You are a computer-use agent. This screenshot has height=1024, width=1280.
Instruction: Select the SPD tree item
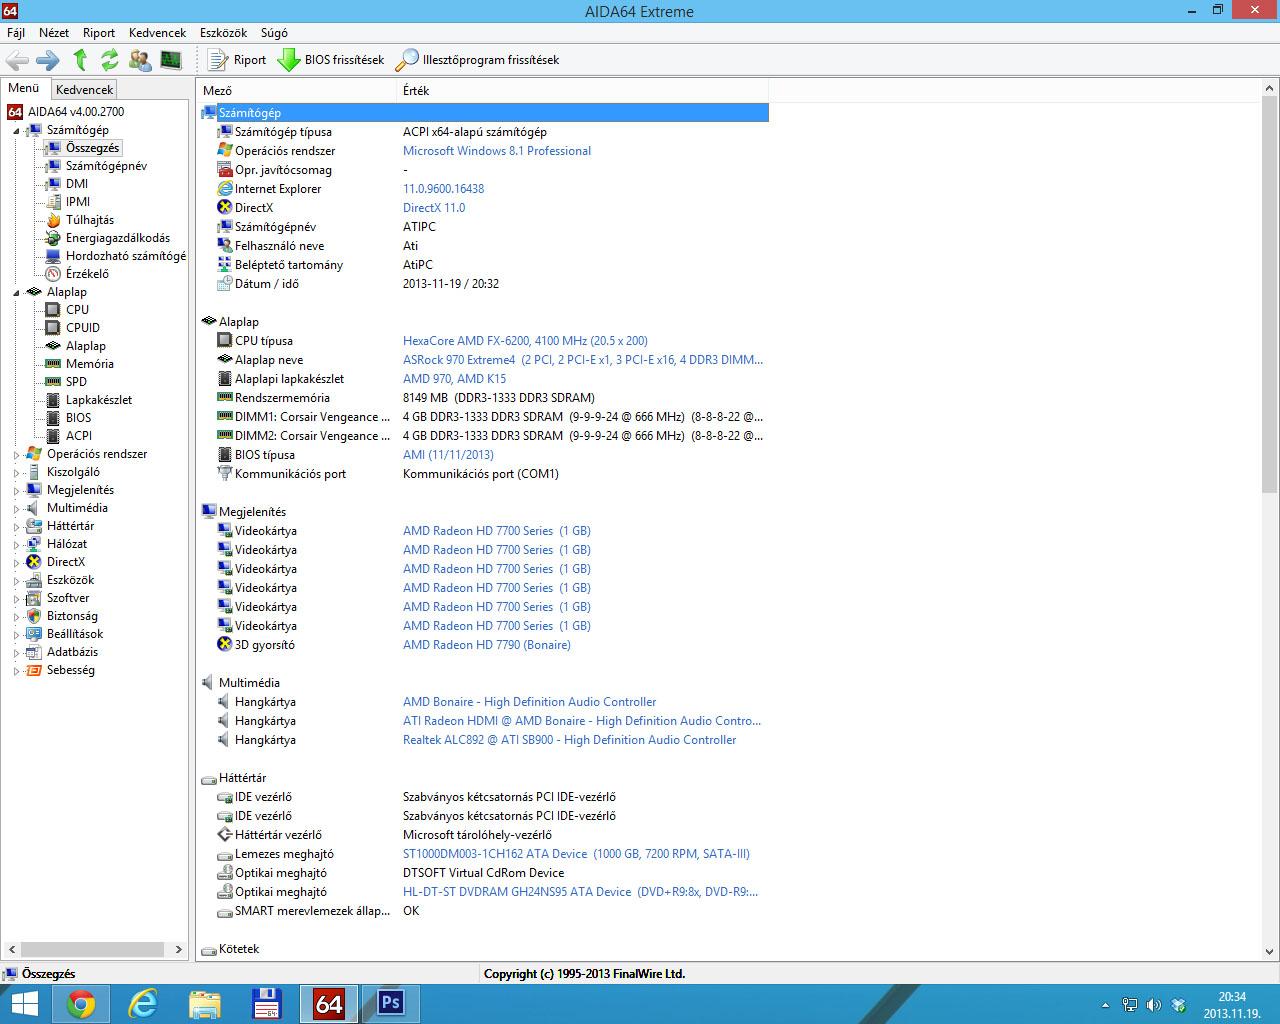(x=76, y=381)
